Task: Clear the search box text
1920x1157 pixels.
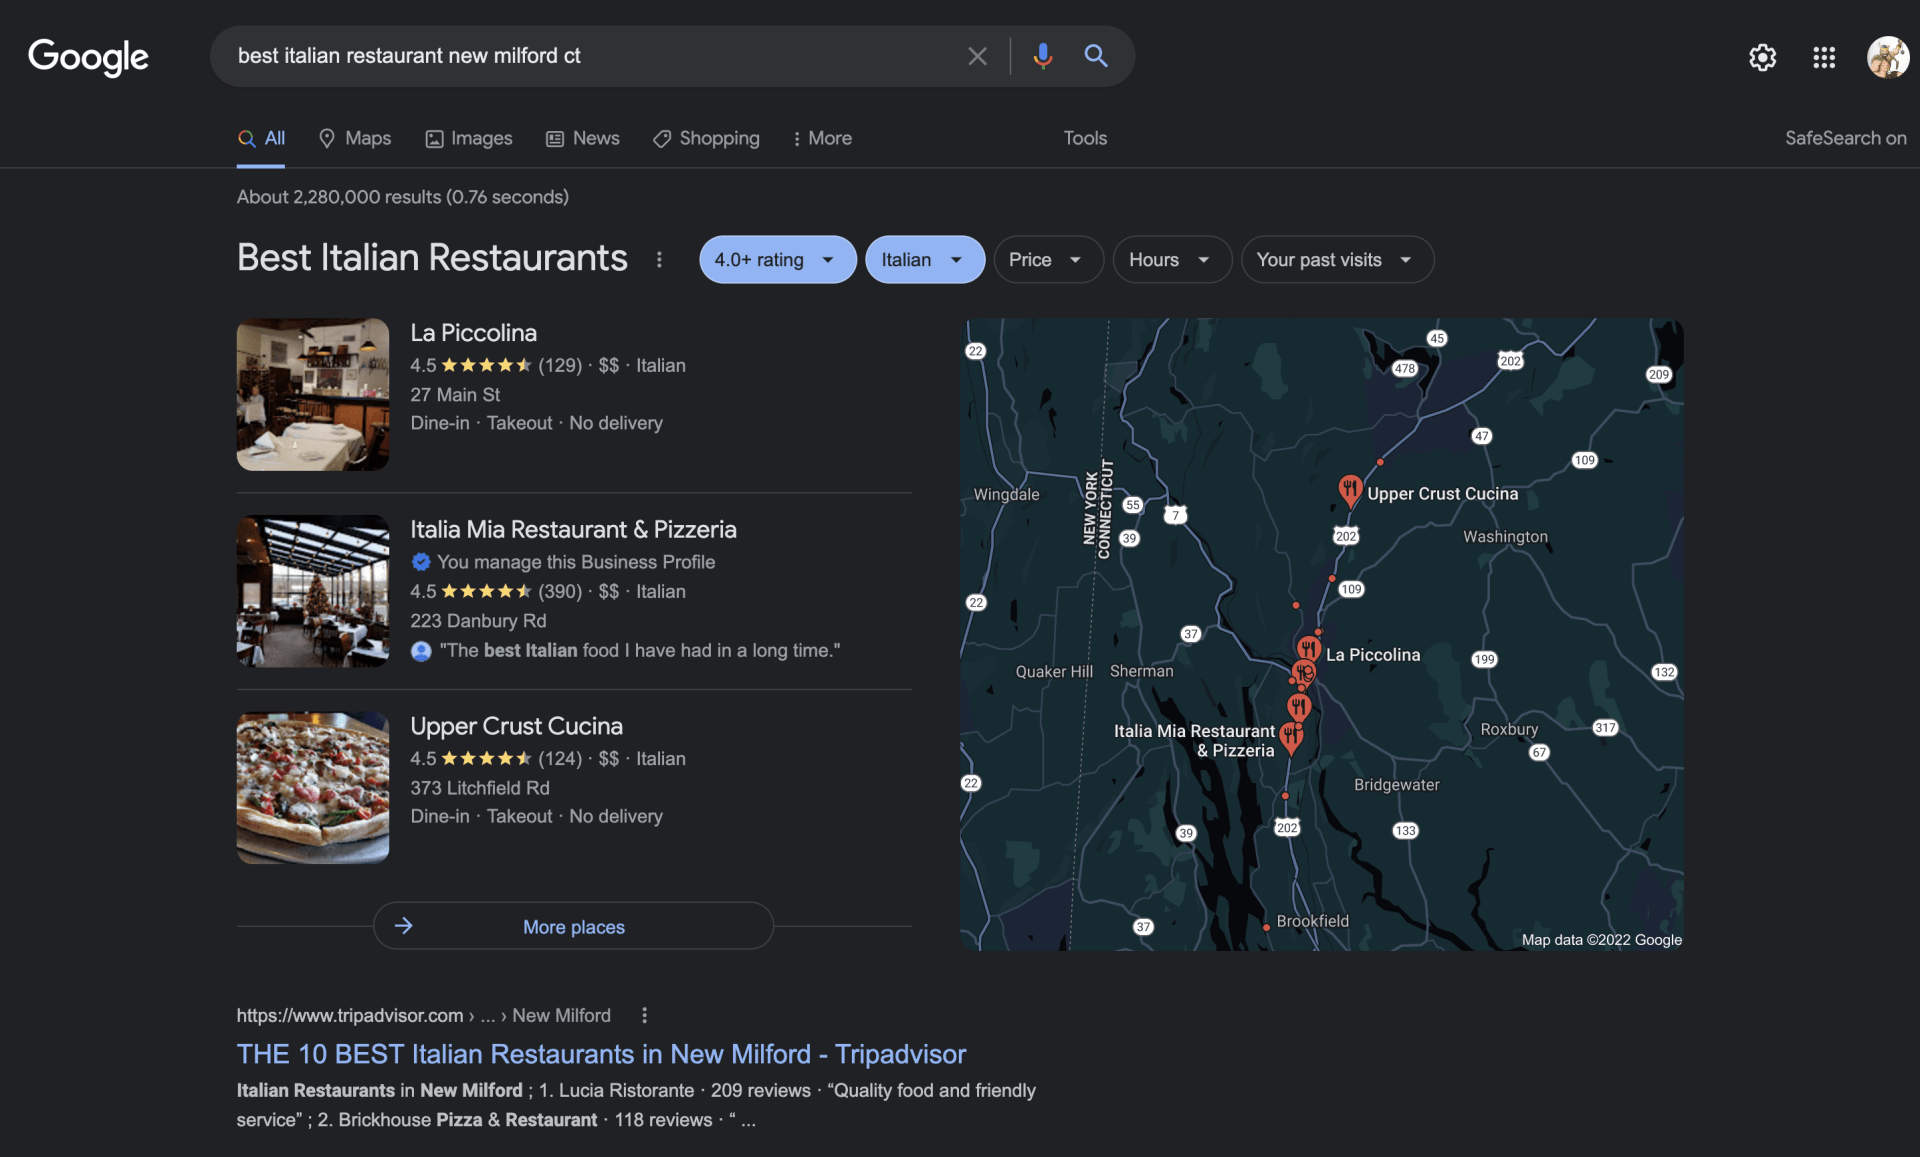Action: [x=977, y=56]
